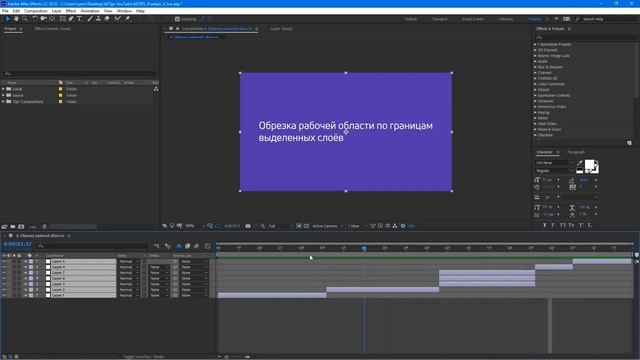640x360 pixels.
Task: Expand the Solids folder in Project
Action: (3, 89)
